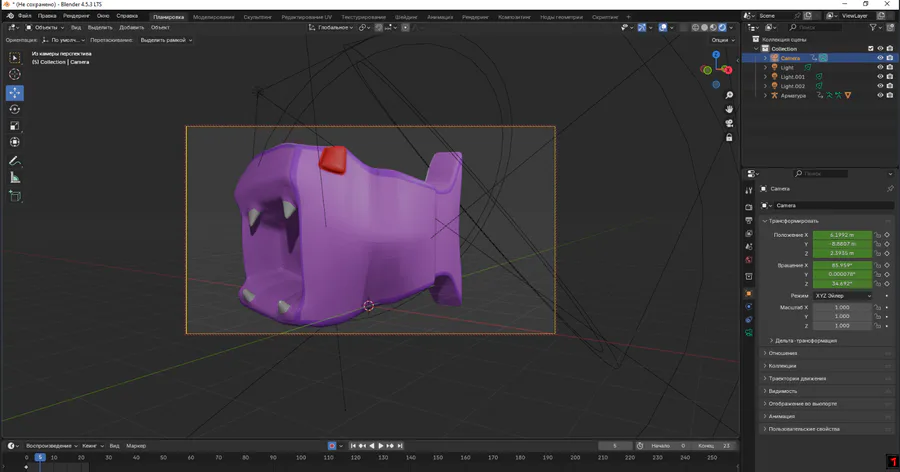Expand the Видимость panel
The image size is (900, 472).
tap(765, 391)
